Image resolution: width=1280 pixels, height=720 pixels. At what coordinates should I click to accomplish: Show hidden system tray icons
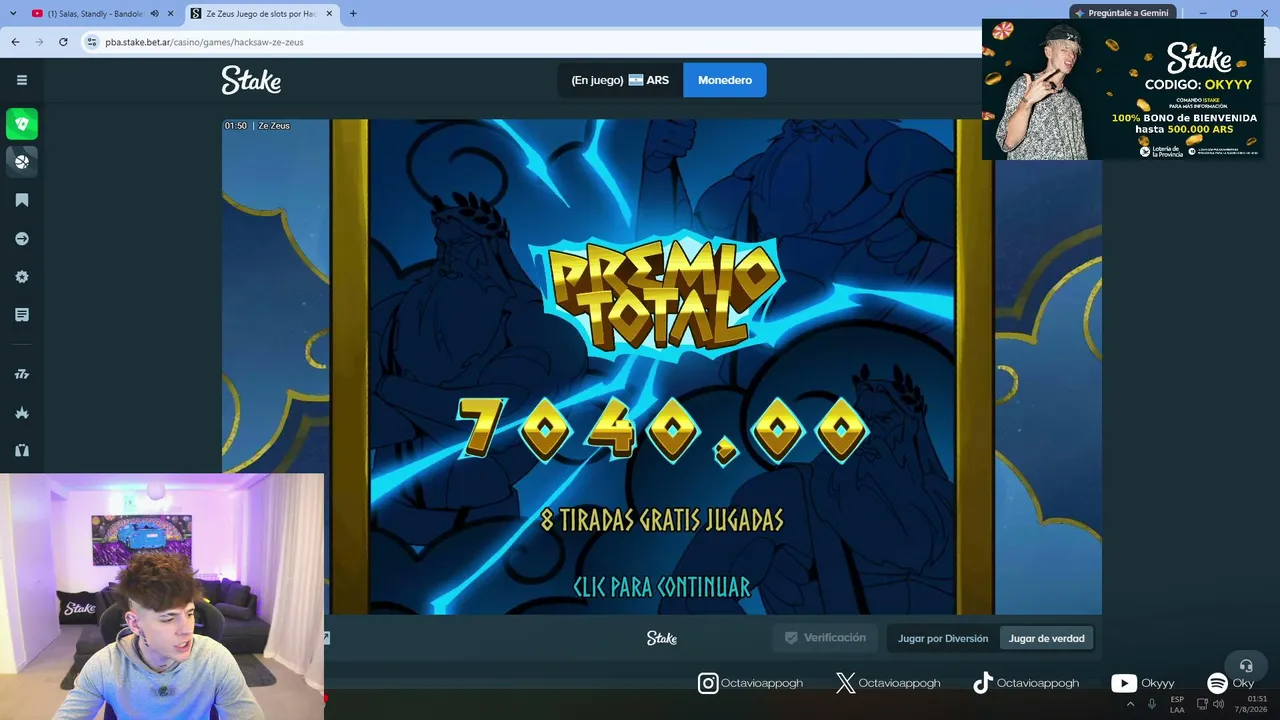coord(1131,704)
